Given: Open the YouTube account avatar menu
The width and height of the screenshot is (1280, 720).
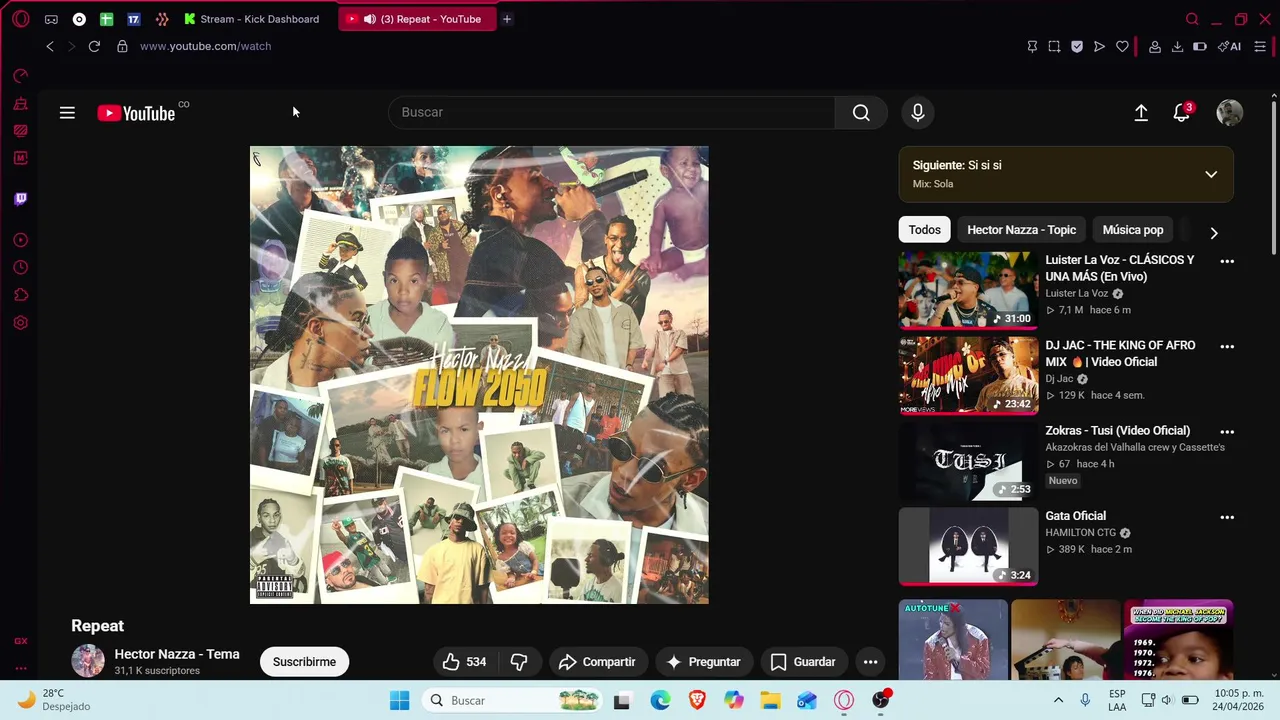Looking at the screenshot, I should [1229, 113].
